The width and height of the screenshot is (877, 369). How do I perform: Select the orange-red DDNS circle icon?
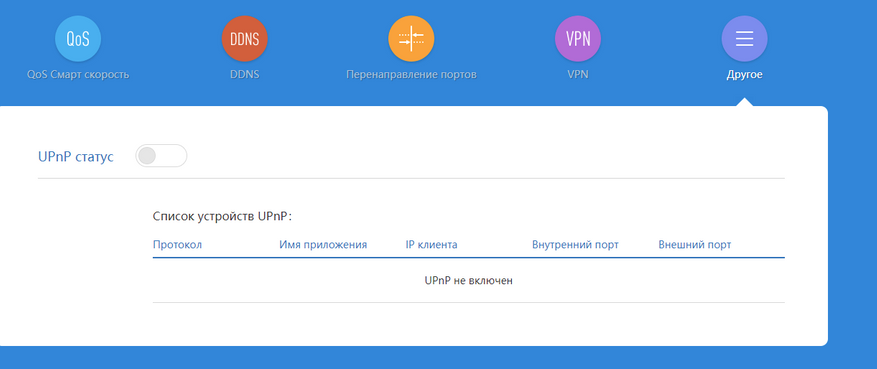click(x=244, y=39)
